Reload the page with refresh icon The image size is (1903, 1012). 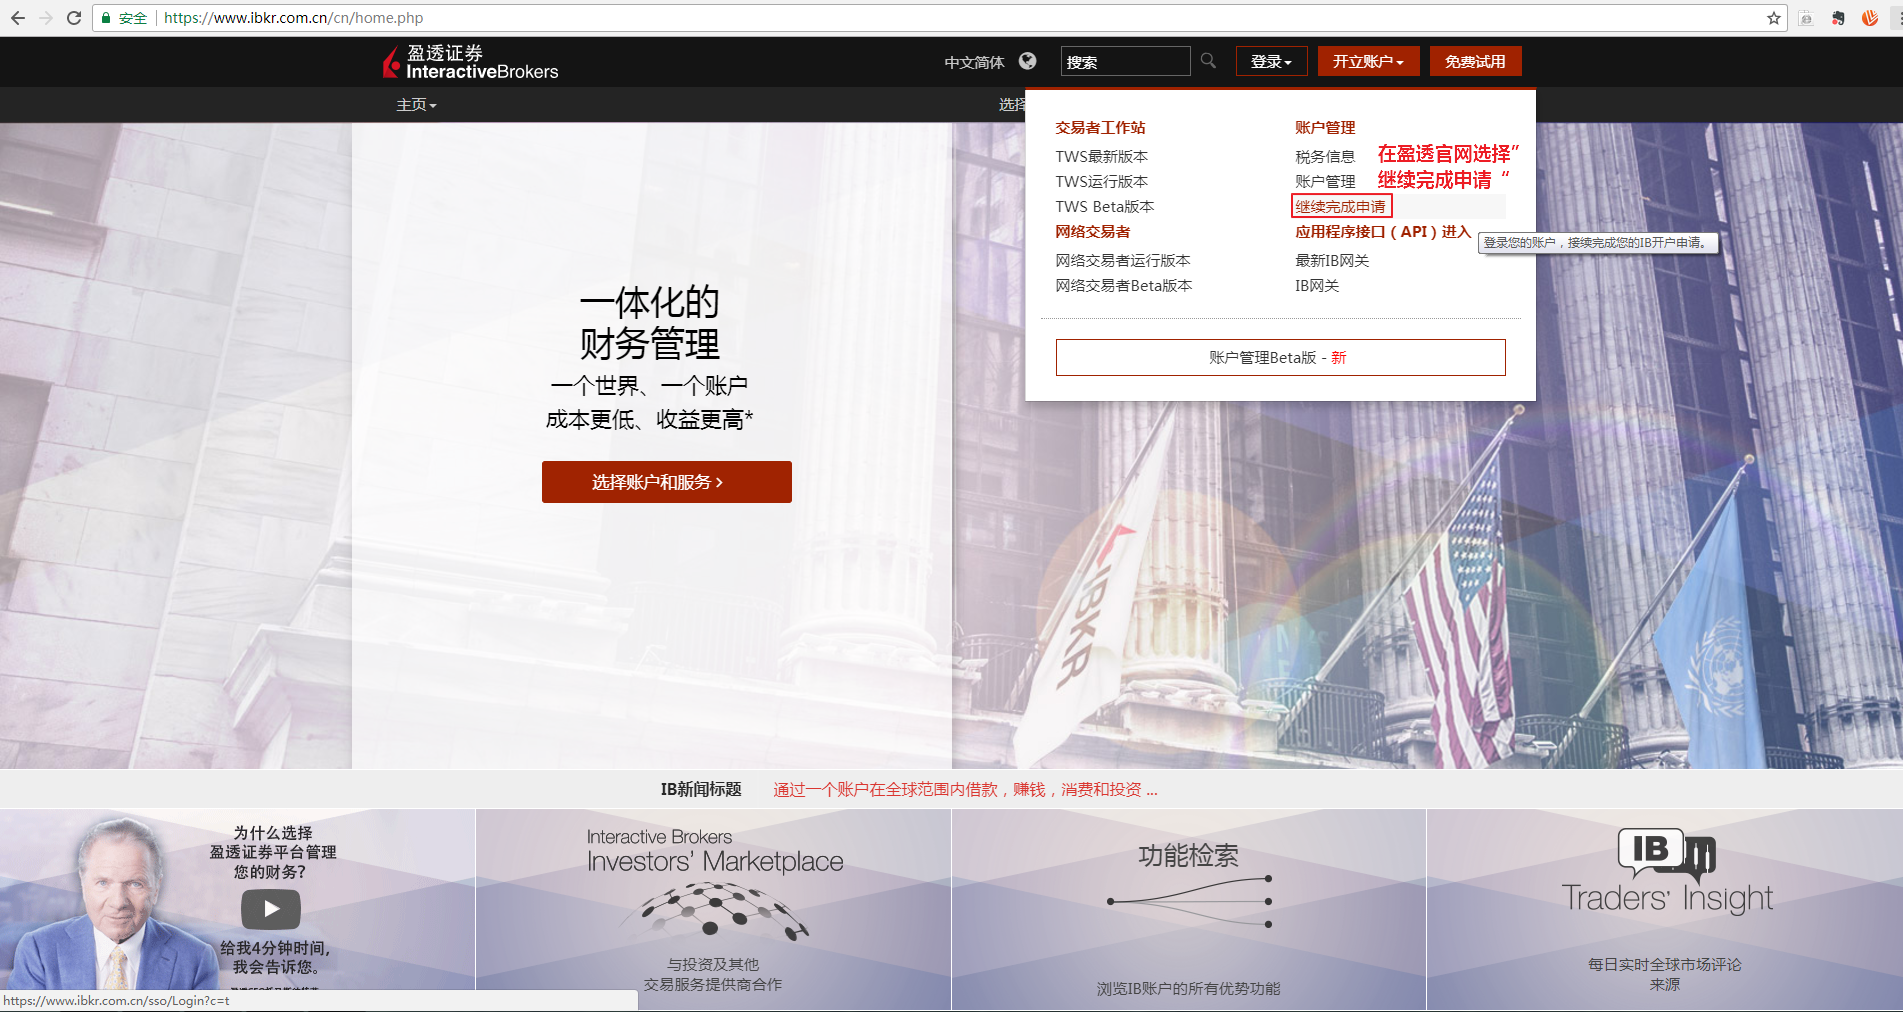pos(74,18)
